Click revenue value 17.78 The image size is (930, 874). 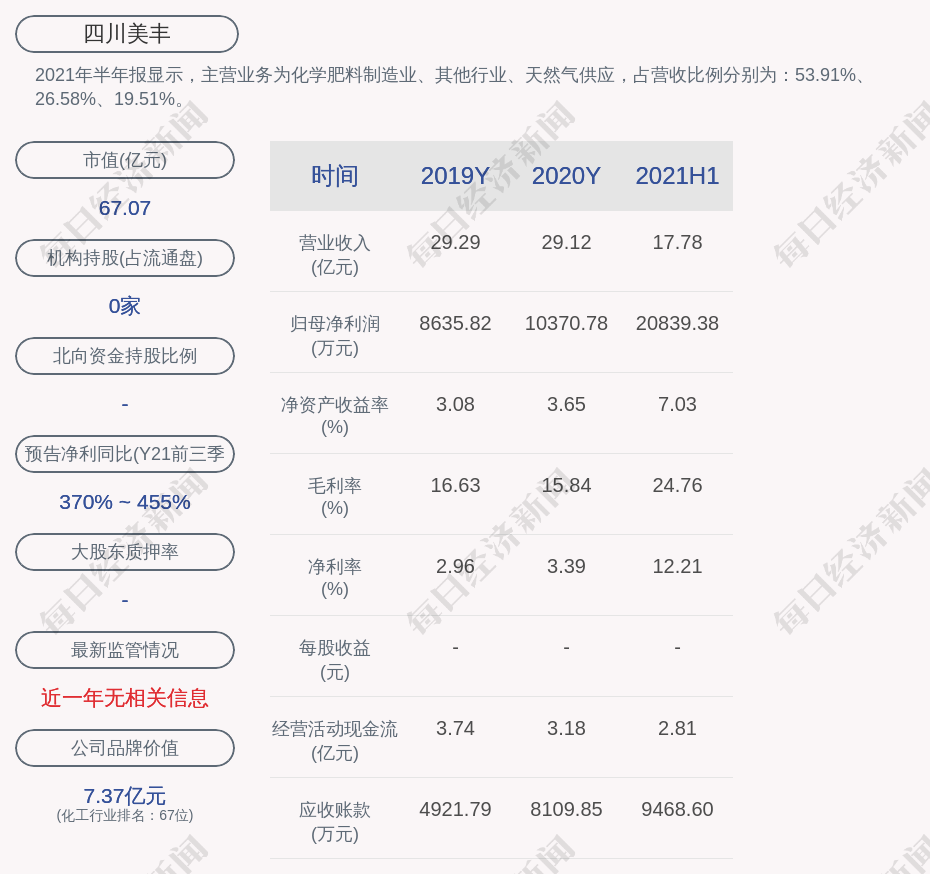(677, 243)
